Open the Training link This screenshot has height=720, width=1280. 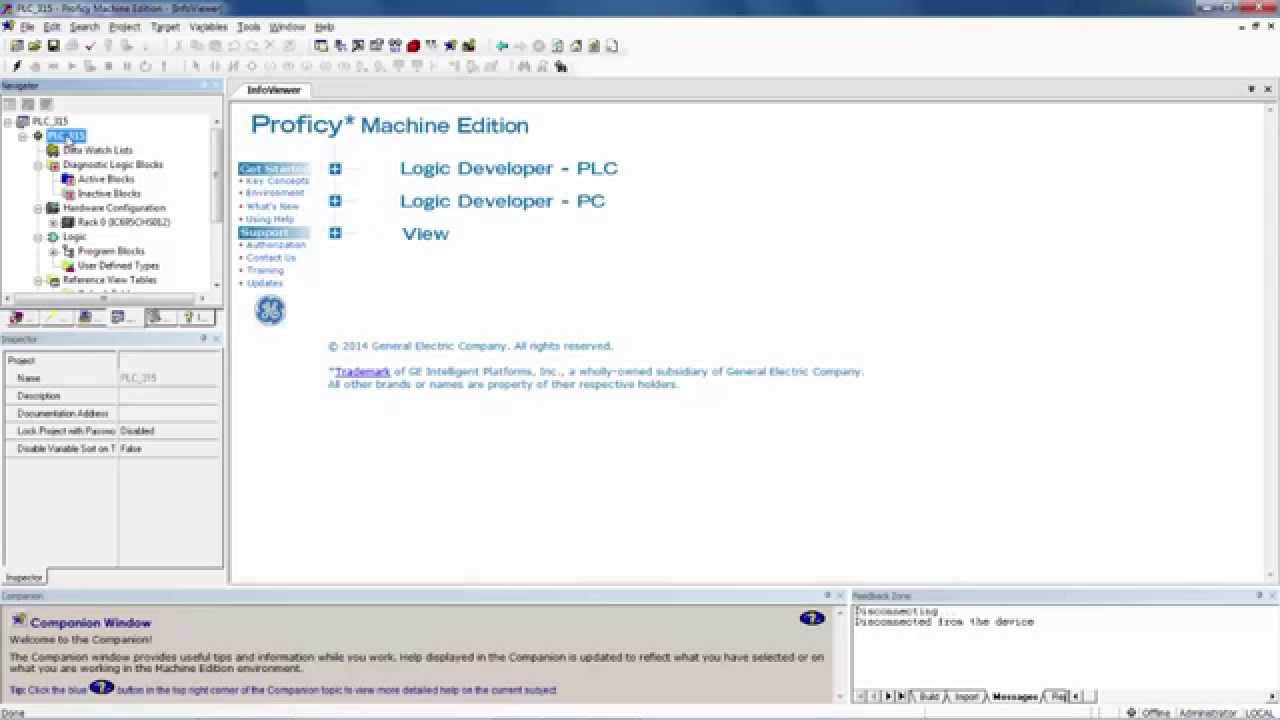(265, 271)
